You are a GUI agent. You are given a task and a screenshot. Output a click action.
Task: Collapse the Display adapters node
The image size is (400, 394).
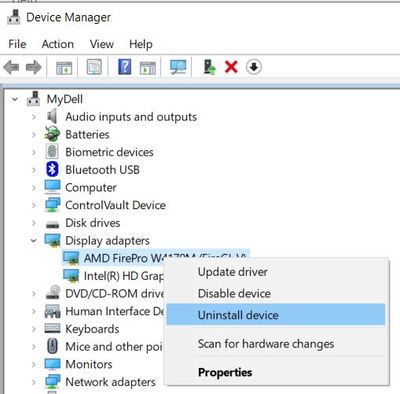pos(34,240)
